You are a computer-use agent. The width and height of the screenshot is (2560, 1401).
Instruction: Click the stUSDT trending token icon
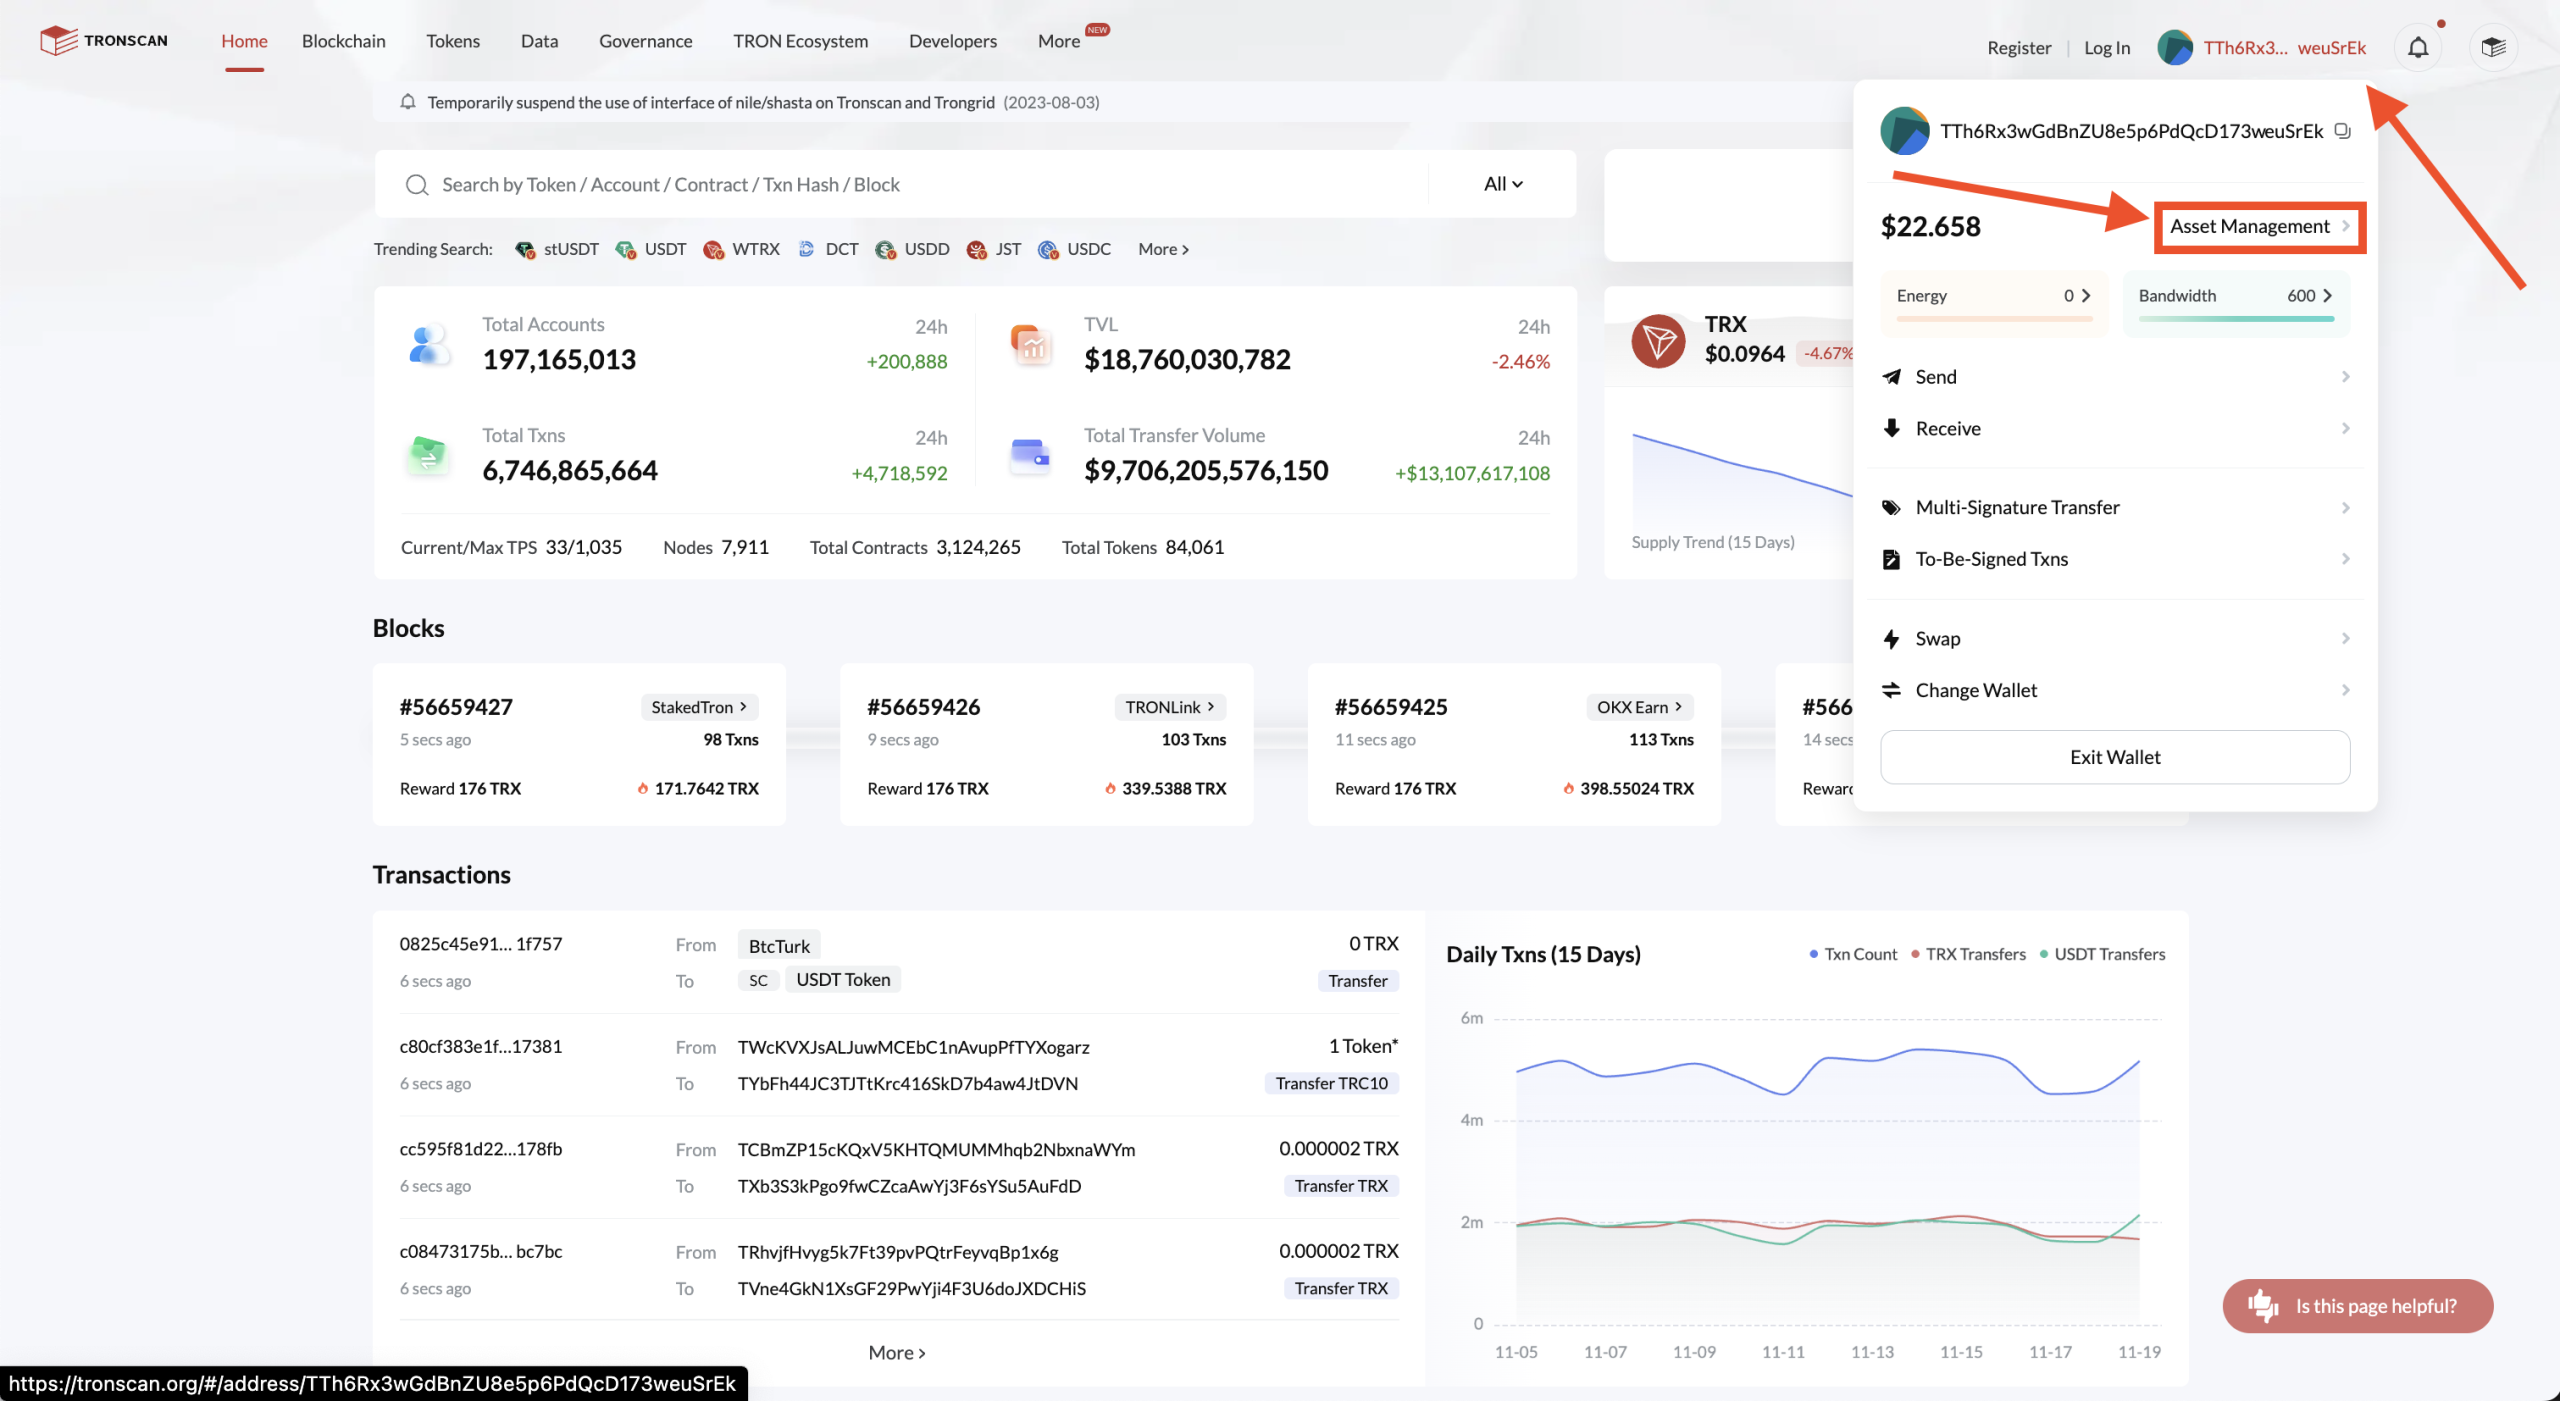pyautogui.click(x=525, y=249)
